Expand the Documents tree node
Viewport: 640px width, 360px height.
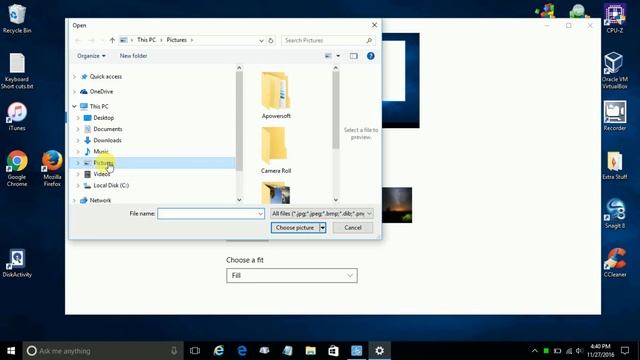pos(78,129)
